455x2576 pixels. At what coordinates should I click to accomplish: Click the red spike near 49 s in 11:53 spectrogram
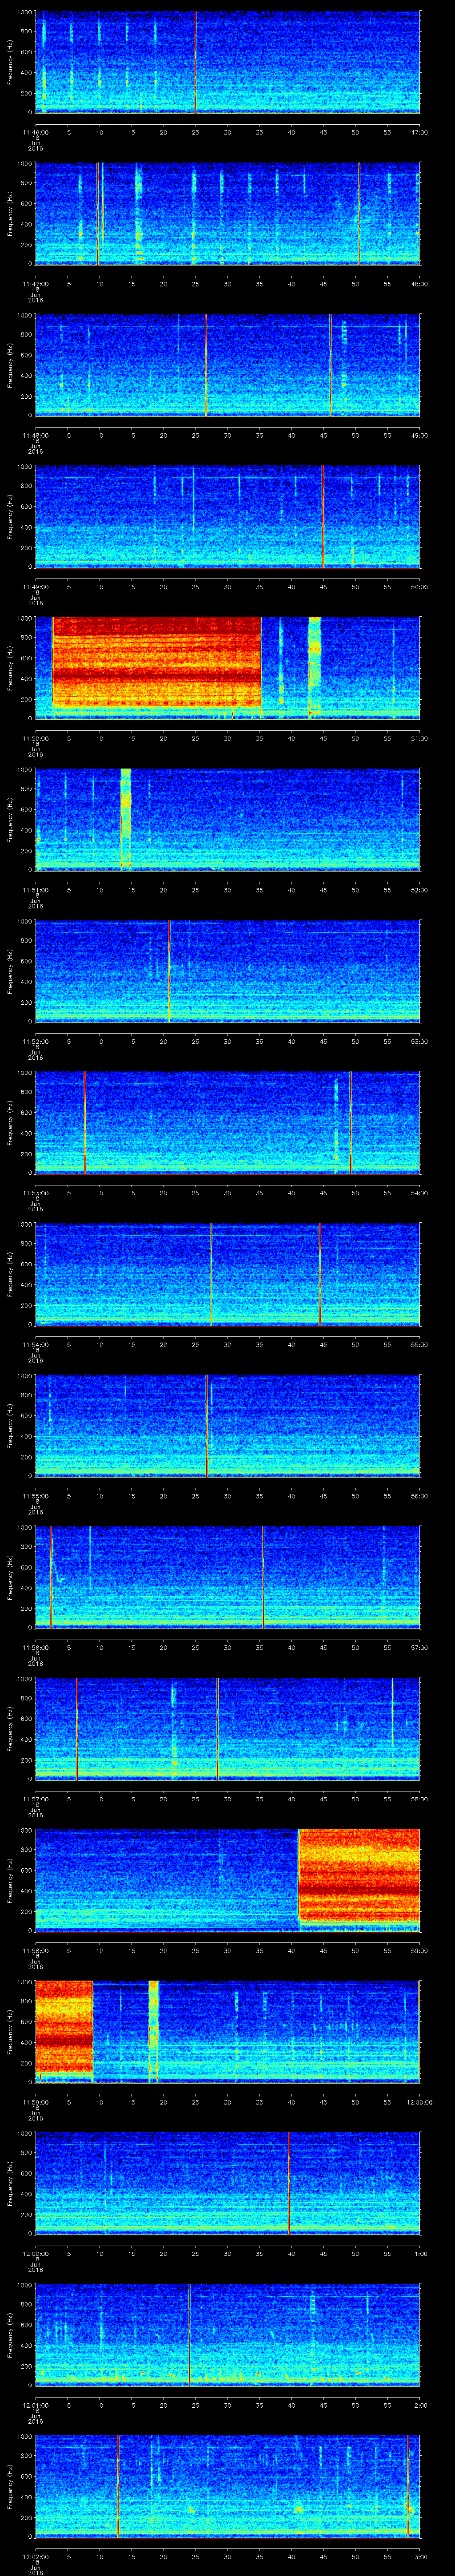click(x=350, y=1122)
